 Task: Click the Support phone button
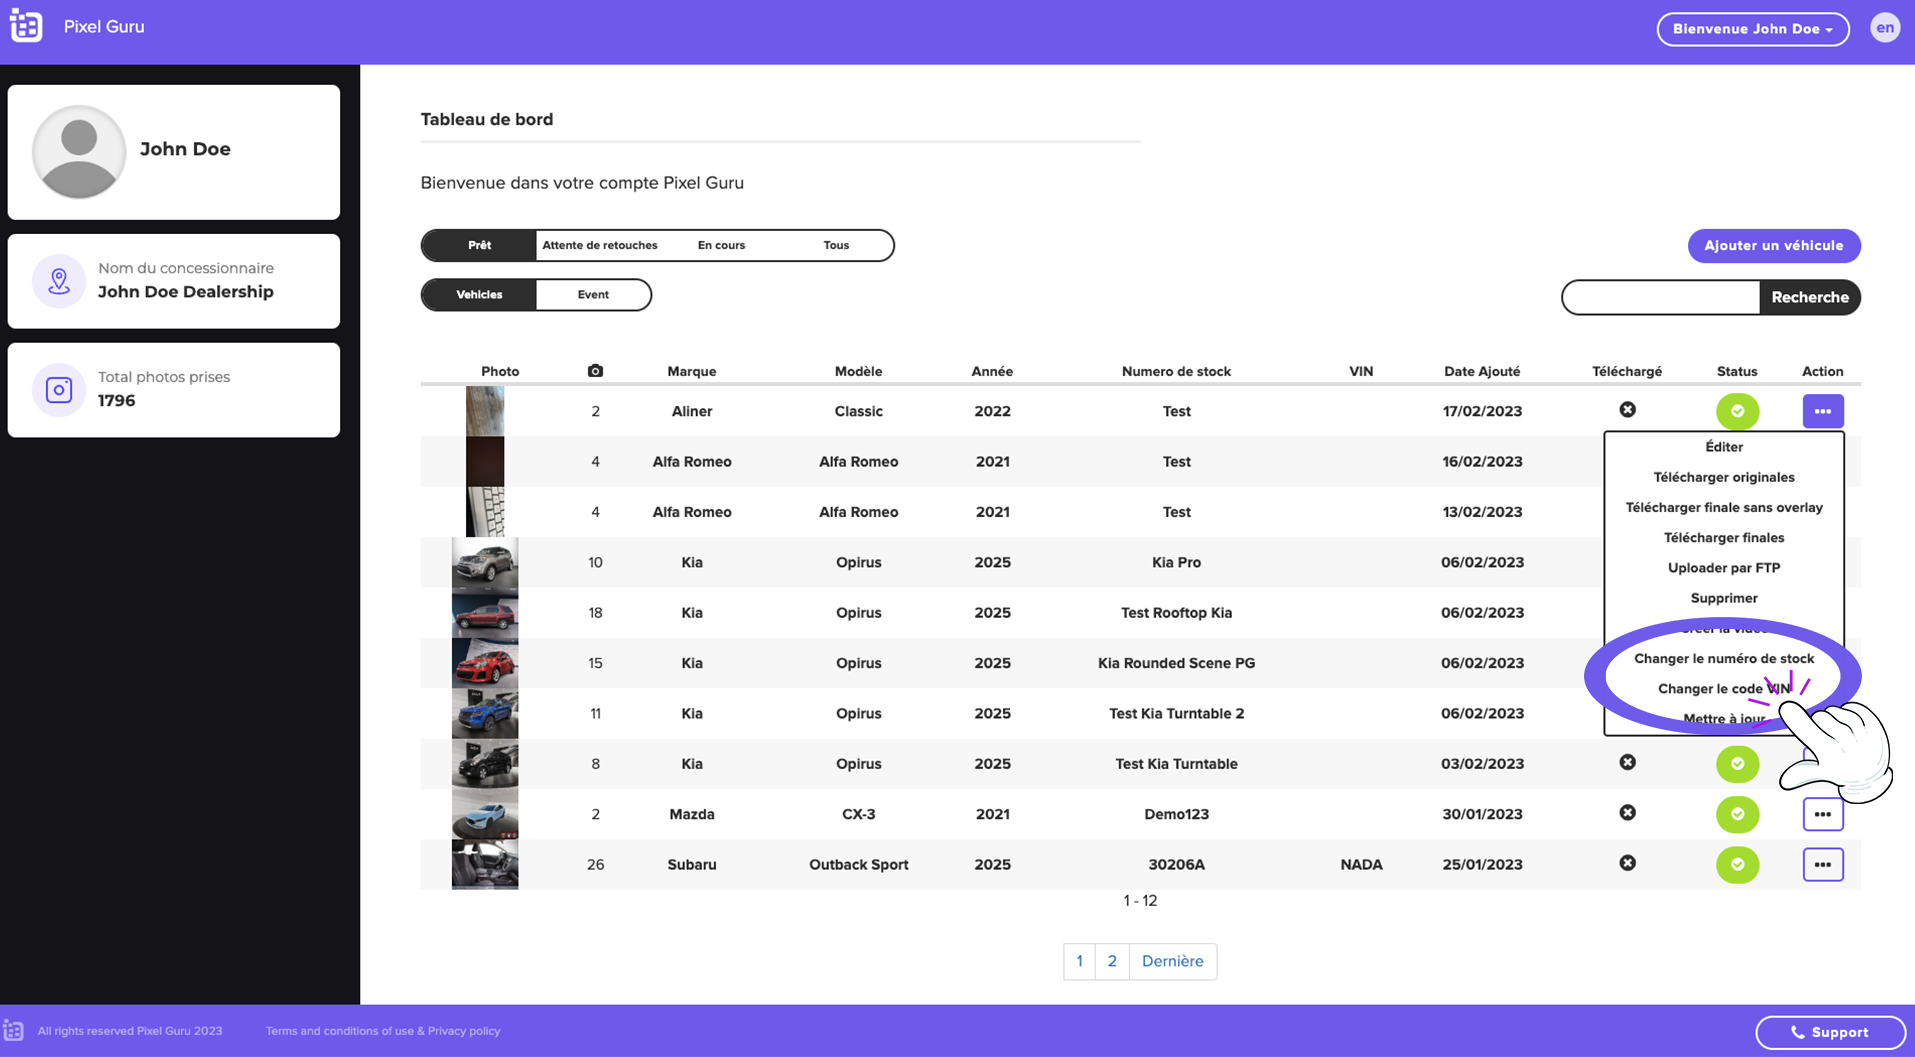pos(1830,1033)
